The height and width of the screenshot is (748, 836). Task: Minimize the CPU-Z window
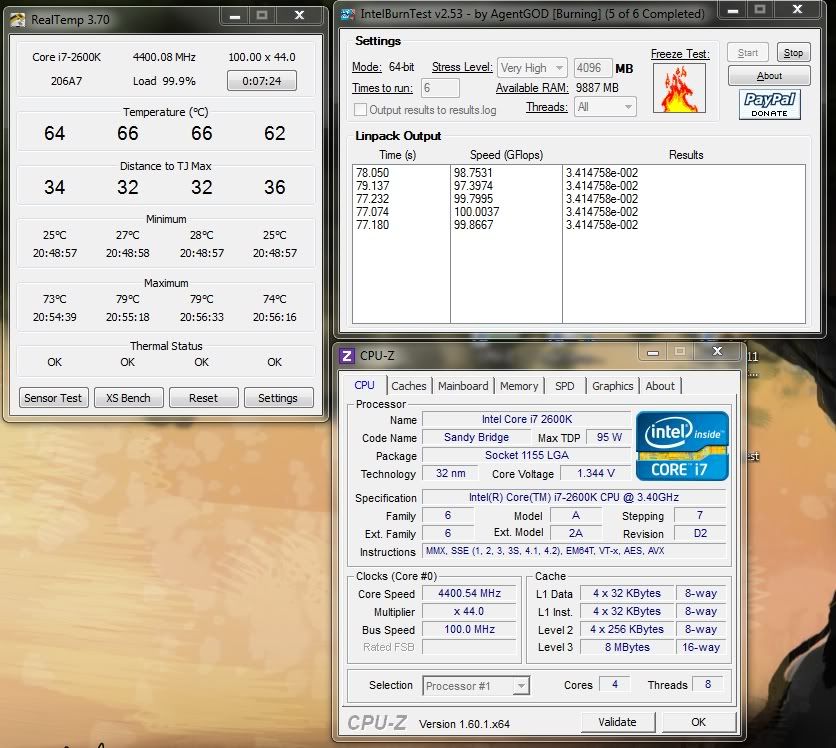(x=653, y=352)
